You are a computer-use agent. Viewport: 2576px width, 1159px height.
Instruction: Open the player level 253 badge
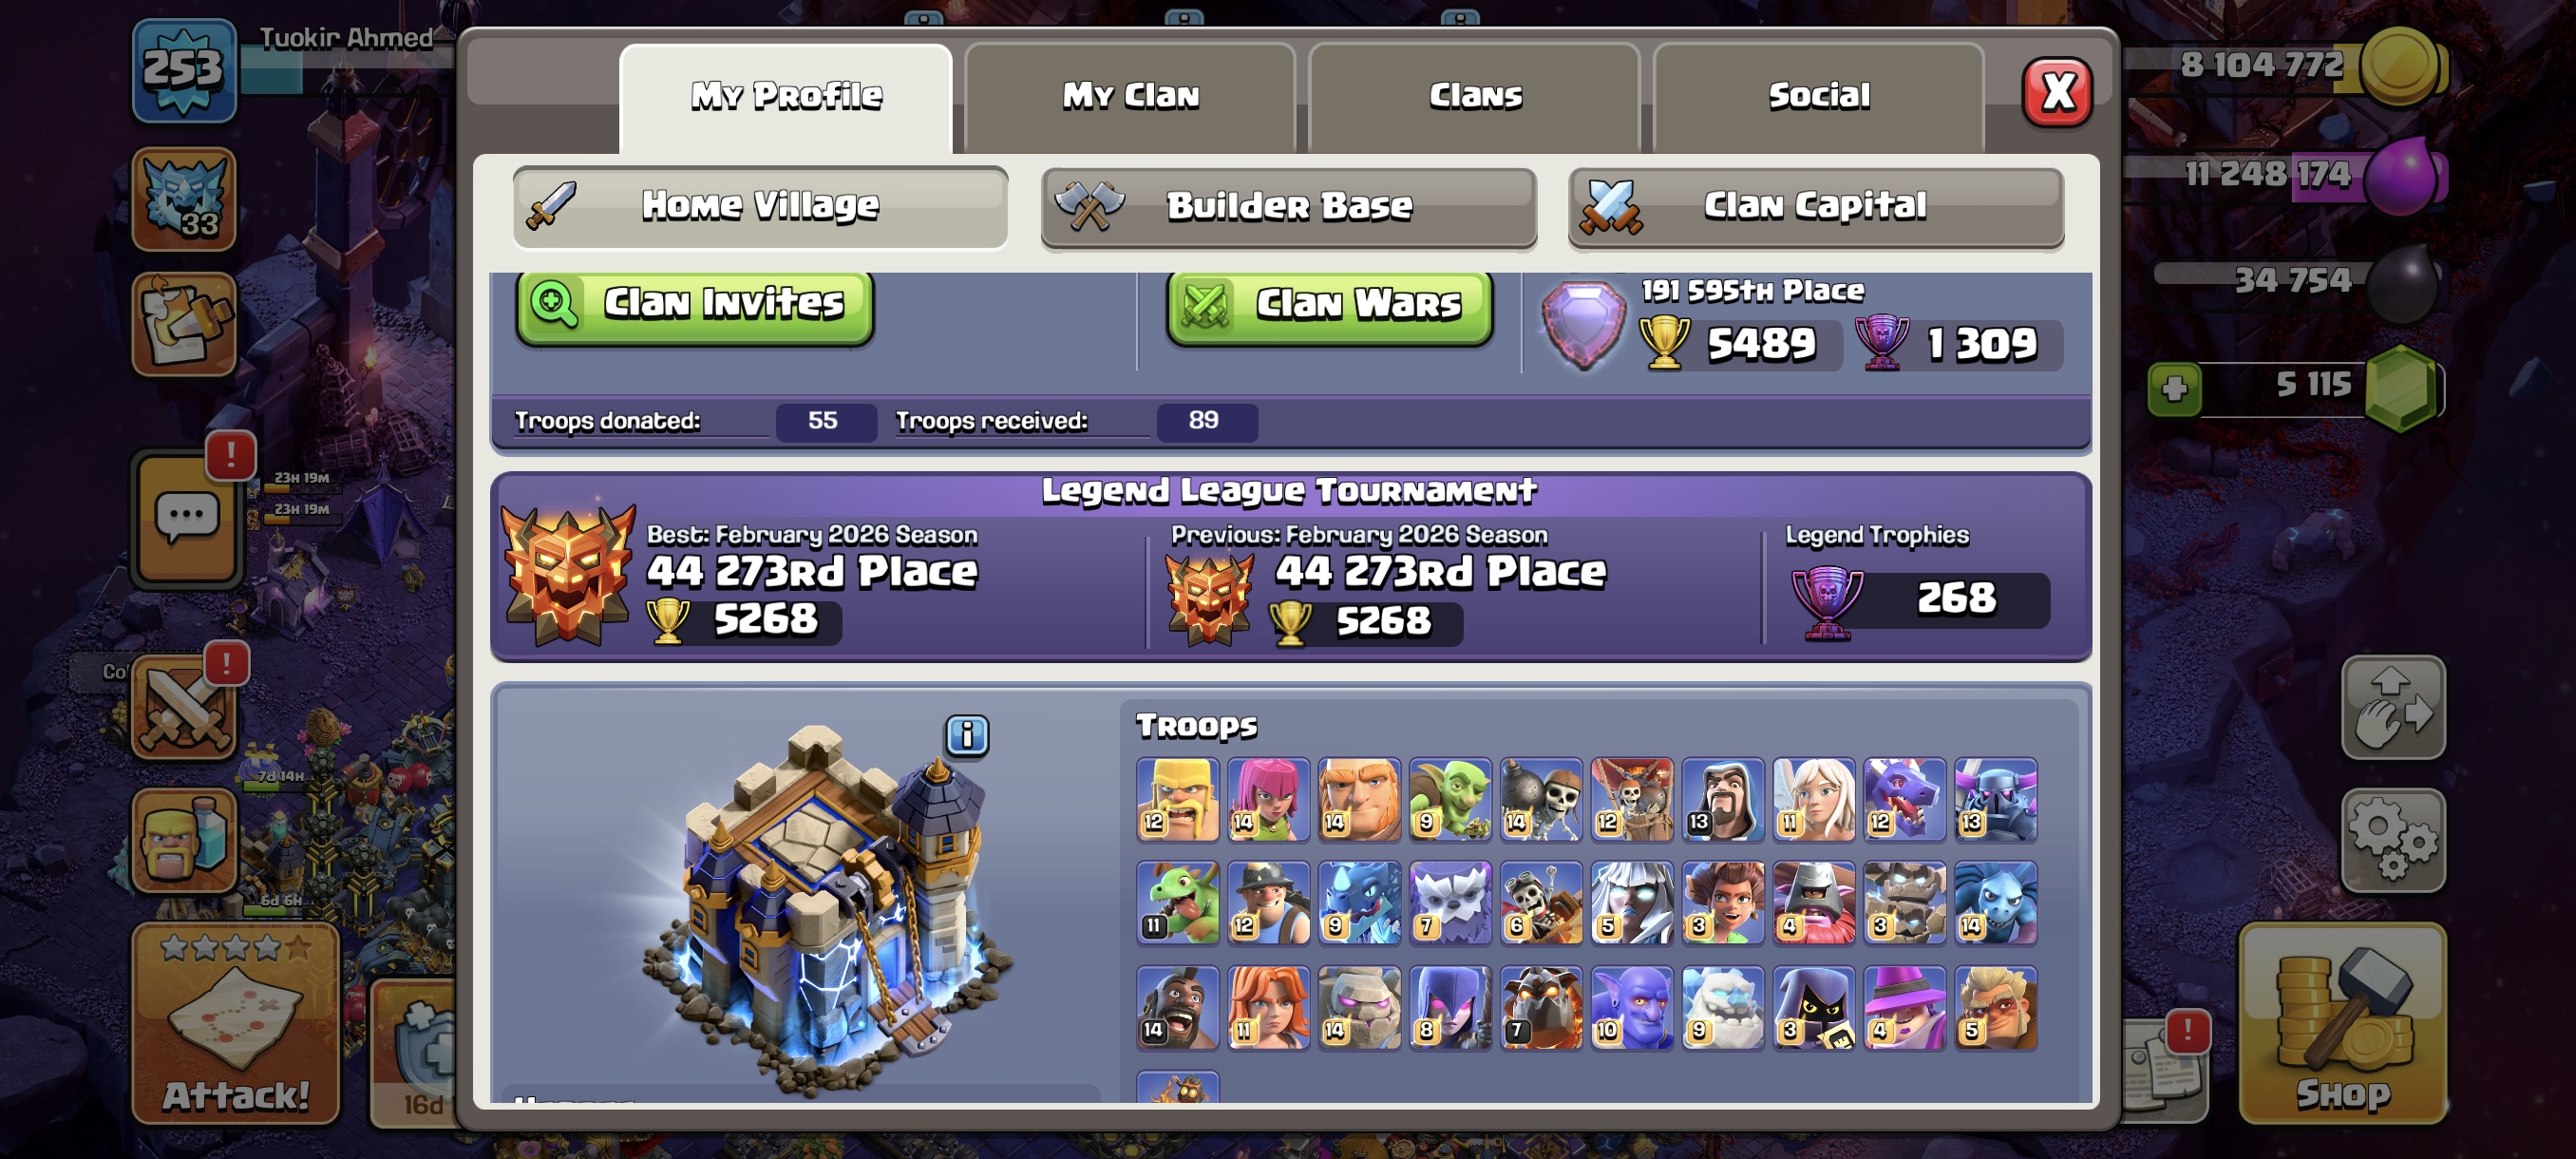click(184, 70)
